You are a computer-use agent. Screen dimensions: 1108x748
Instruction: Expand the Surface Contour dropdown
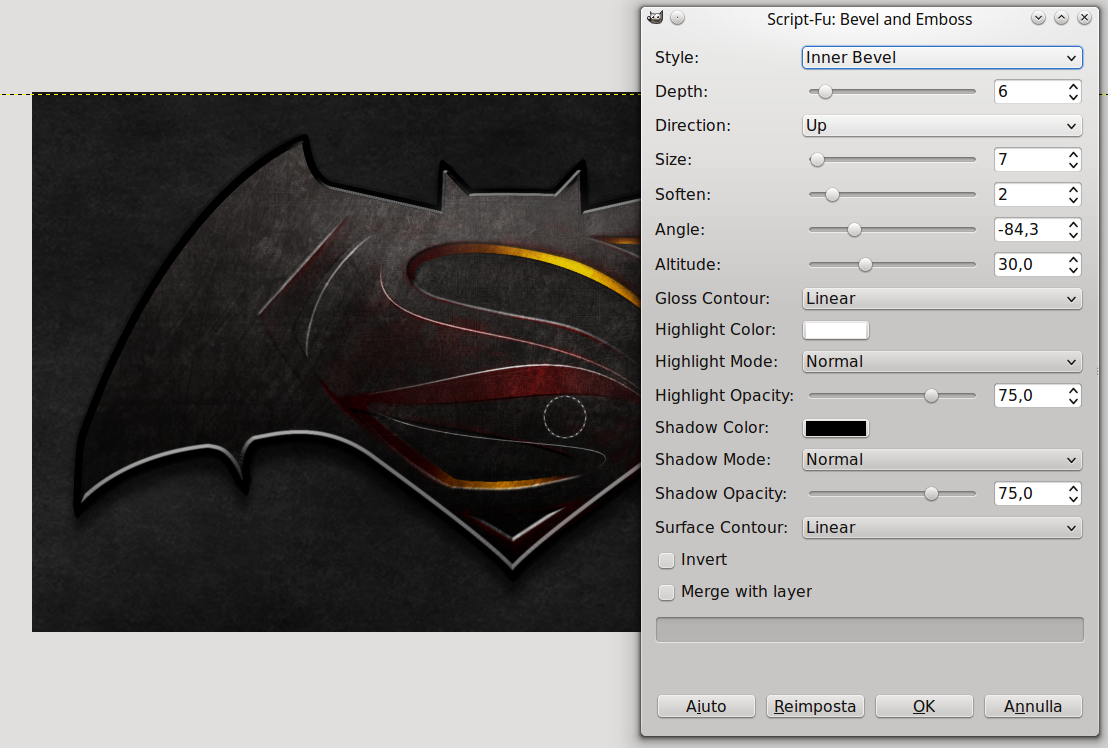pyautogui.click(x=942, y=528)
